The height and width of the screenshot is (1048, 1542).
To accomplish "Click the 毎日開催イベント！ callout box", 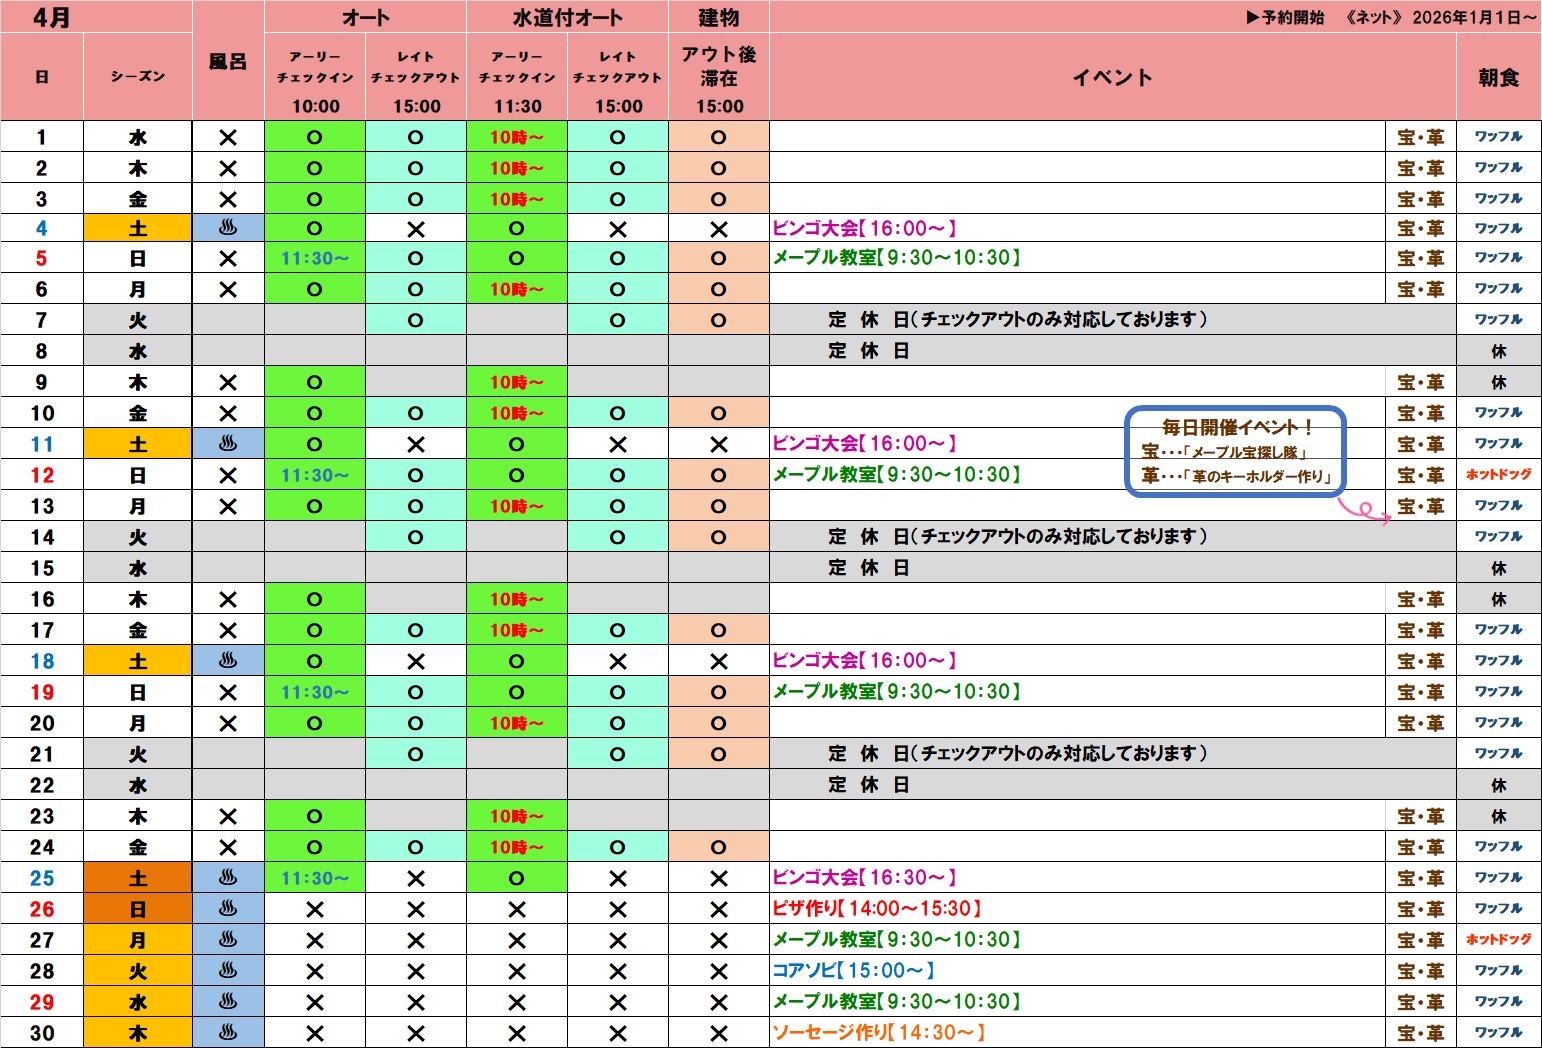I will tap(1236, 451).
